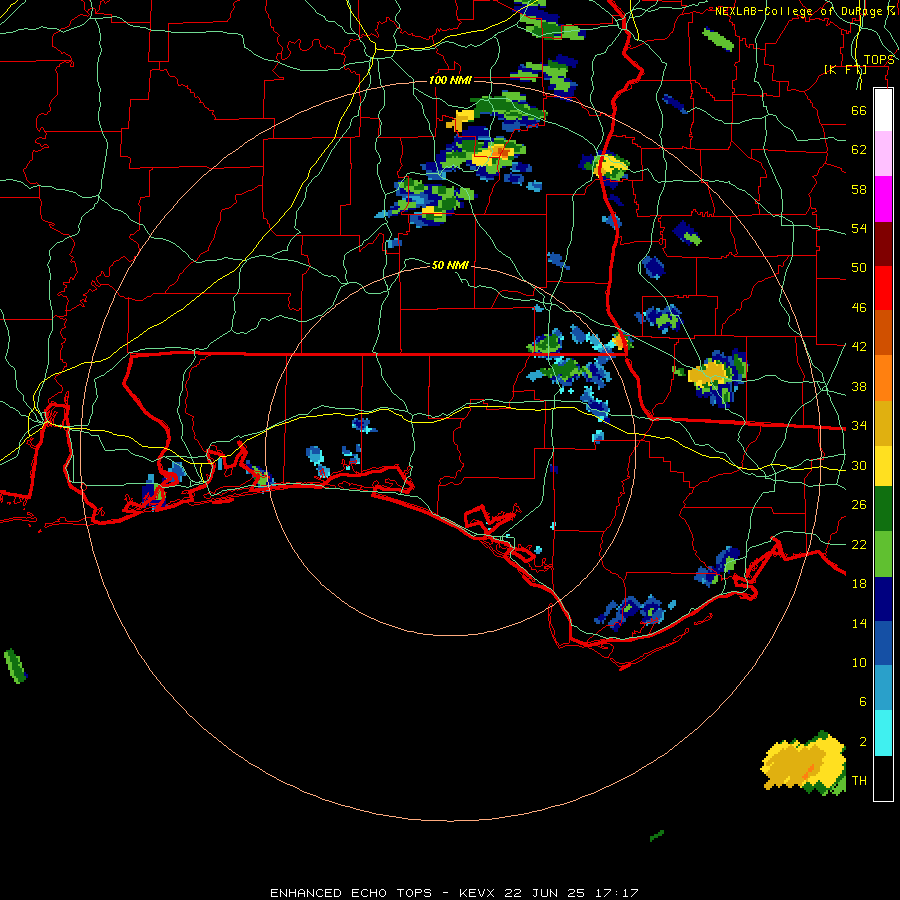Click the "NEXLAB-College of DuPage" credit text
The width and height of the screenshot is (900, 900).
click(798, 11)
